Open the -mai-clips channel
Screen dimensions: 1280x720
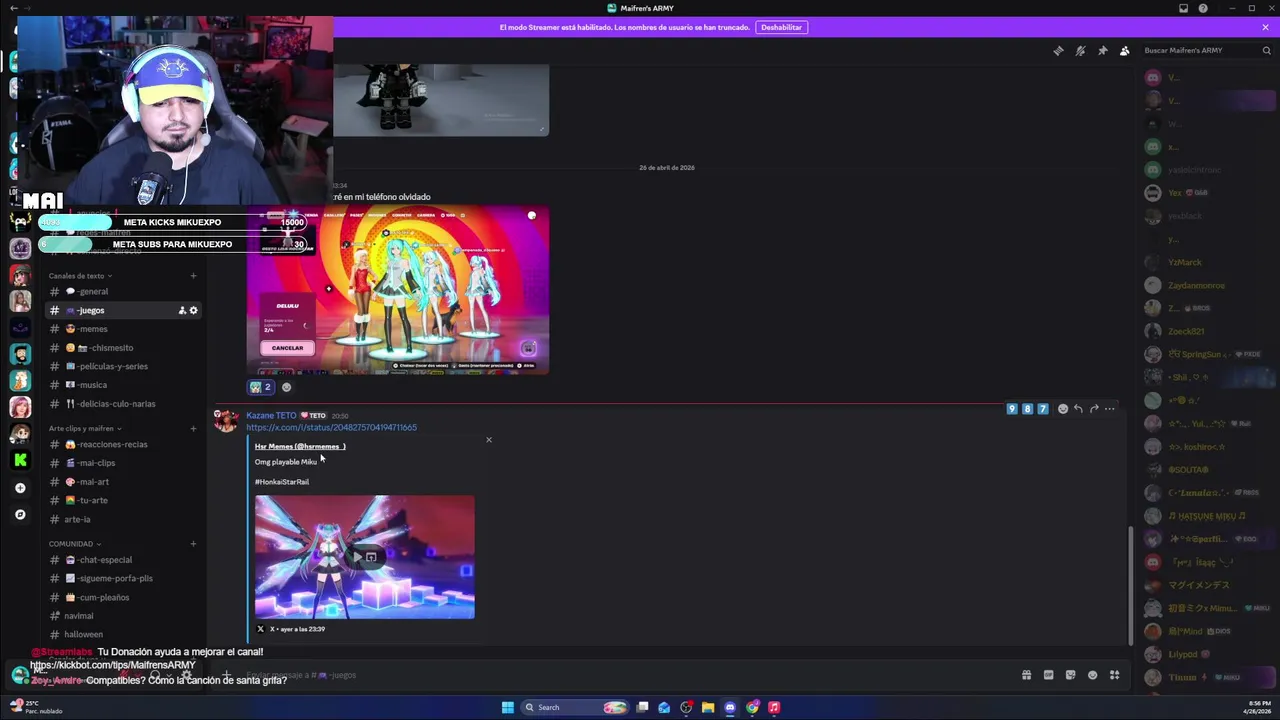125,463
